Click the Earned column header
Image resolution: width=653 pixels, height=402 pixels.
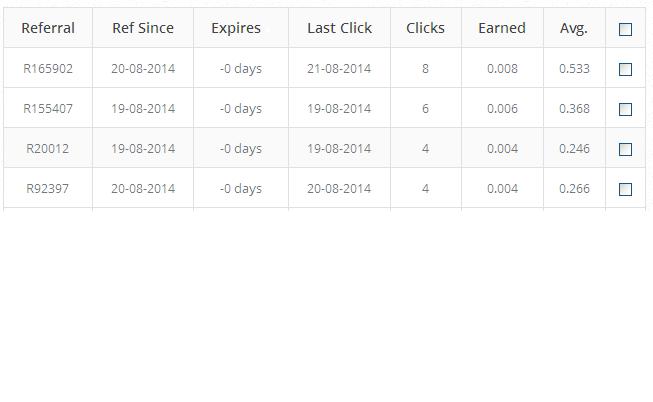click(502, 28)
